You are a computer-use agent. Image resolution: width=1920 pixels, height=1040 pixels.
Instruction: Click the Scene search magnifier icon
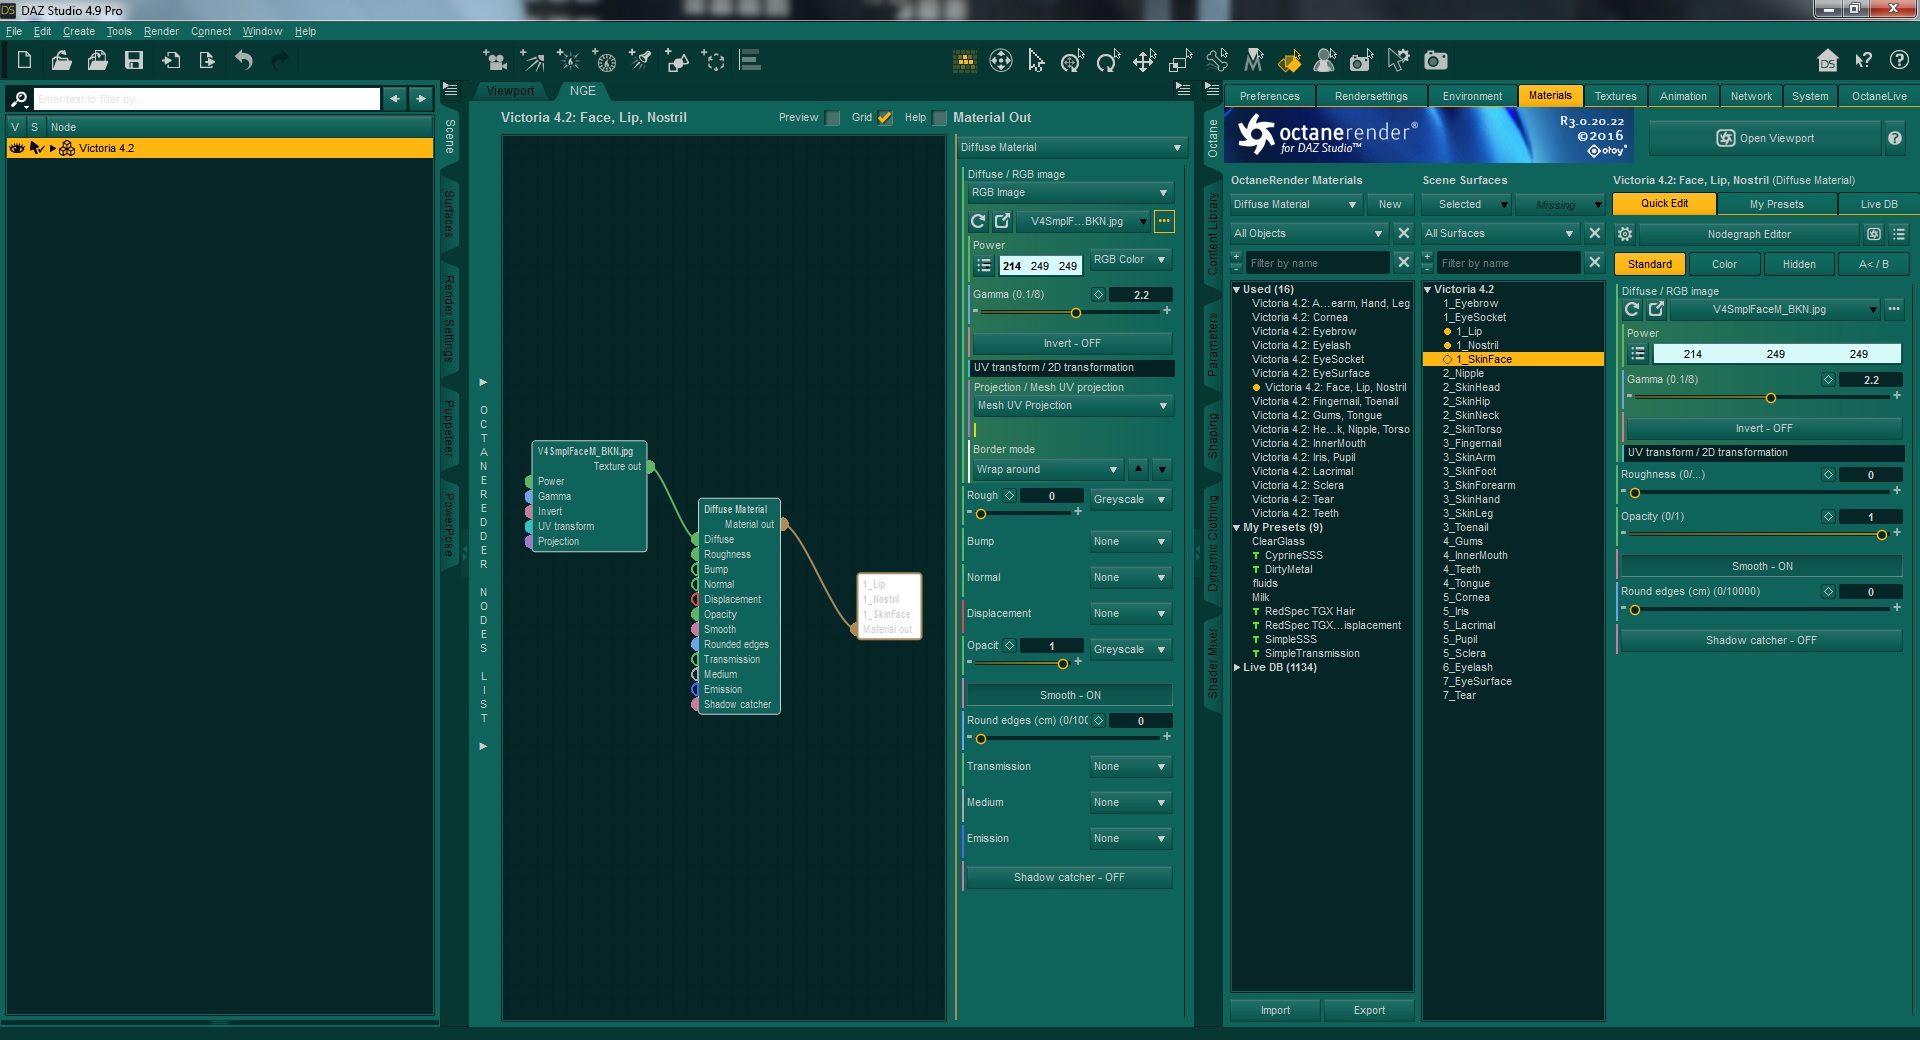coord(19,99)
